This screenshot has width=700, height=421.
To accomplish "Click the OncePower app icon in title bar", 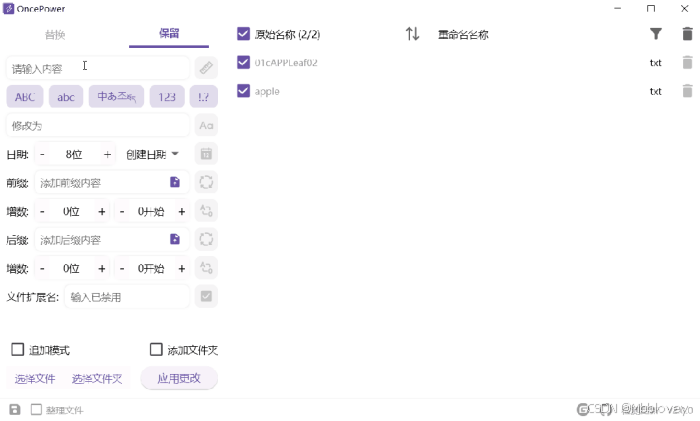I will point(8,8).
